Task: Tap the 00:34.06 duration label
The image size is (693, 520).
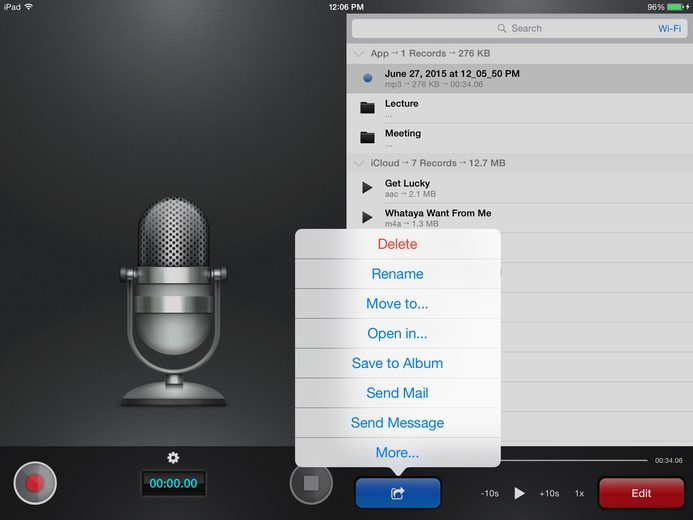Action: click(668, 460)
